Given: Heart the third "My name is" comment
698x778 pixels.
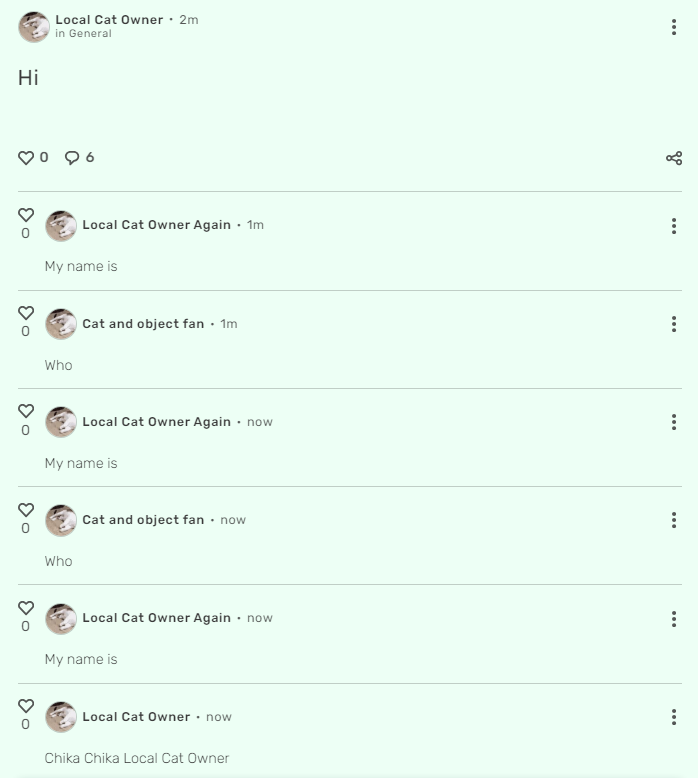Looking at the screenshot, I should (x=26, y=608).
